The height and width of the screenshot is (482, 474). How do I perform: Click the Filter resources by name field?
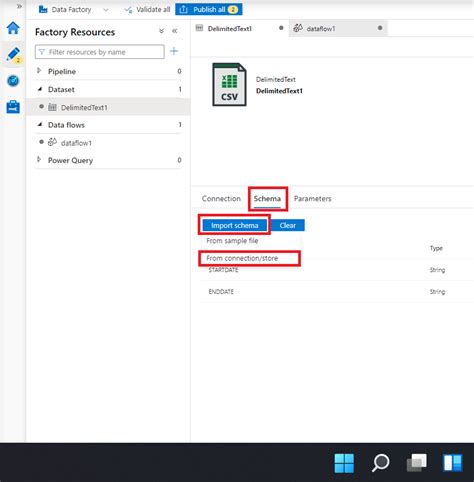coord(99,52)
